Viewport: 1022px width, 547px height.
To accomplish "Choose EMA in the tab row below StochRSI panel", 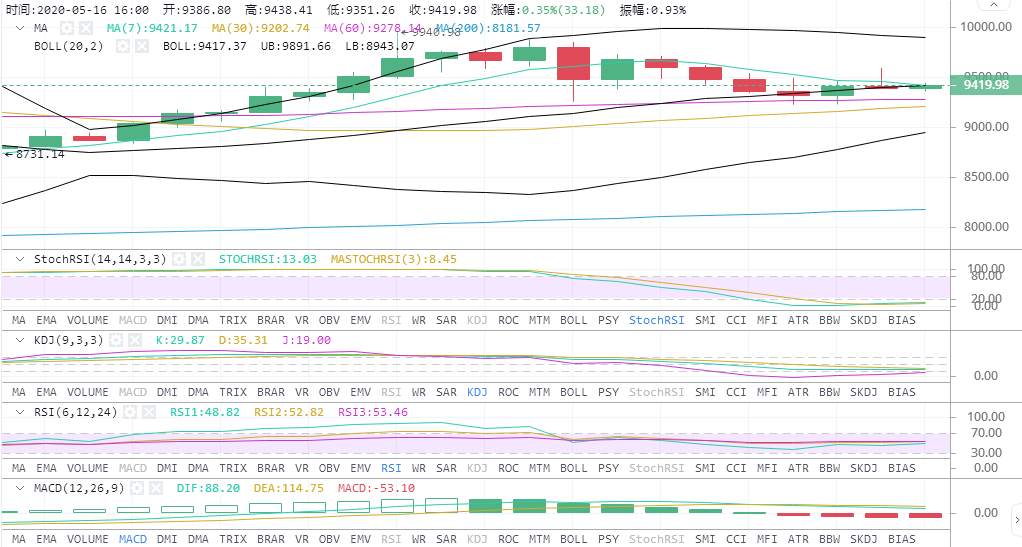I will click(46, 320).
